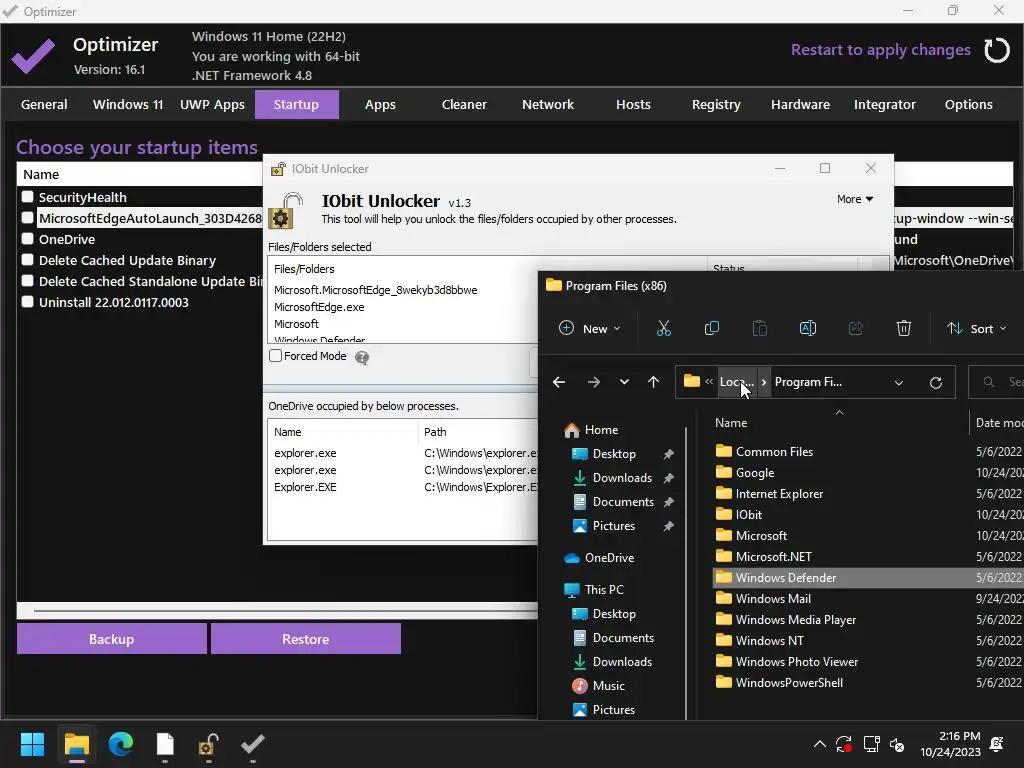
Task: Refresh the Program Files (x86) folder view
Action: pos(936,383)
